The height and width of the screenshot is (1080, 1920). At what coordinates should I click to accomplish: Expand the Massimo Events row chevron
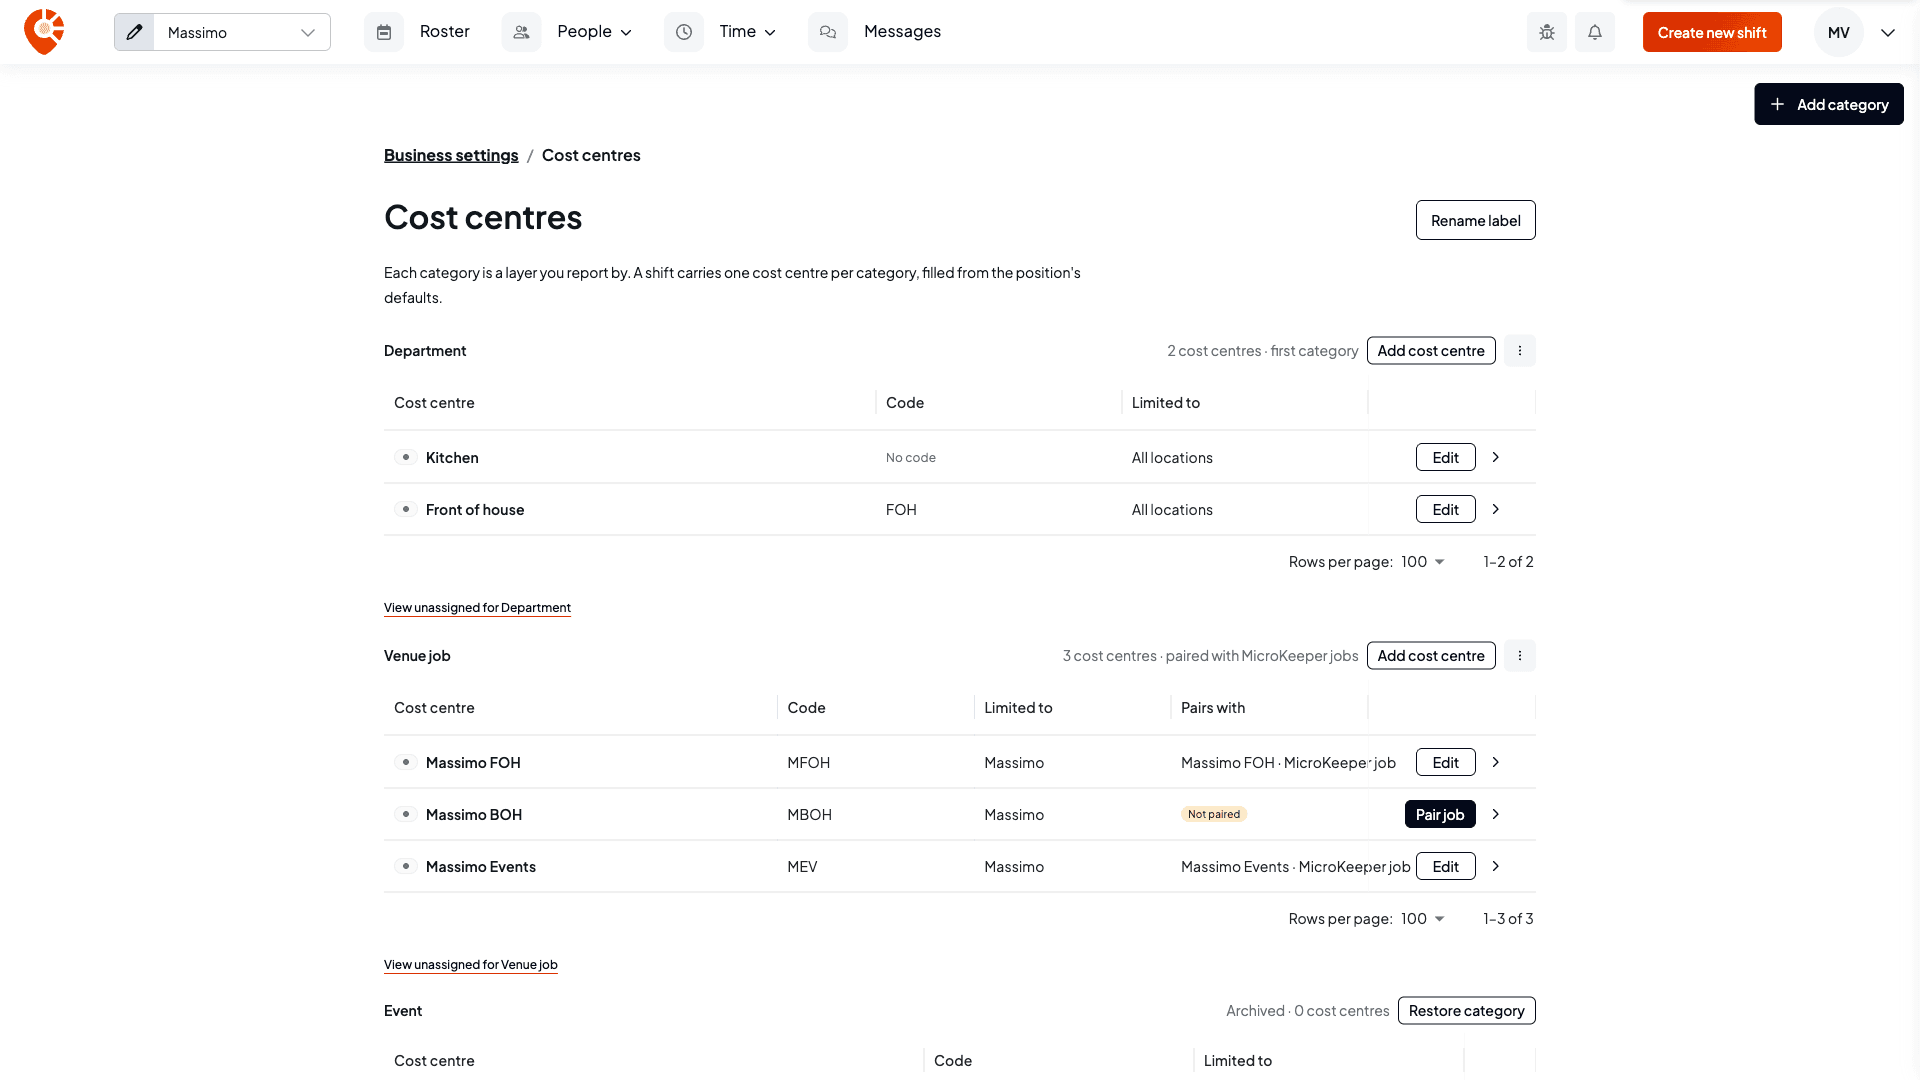tap(1496, 866)
